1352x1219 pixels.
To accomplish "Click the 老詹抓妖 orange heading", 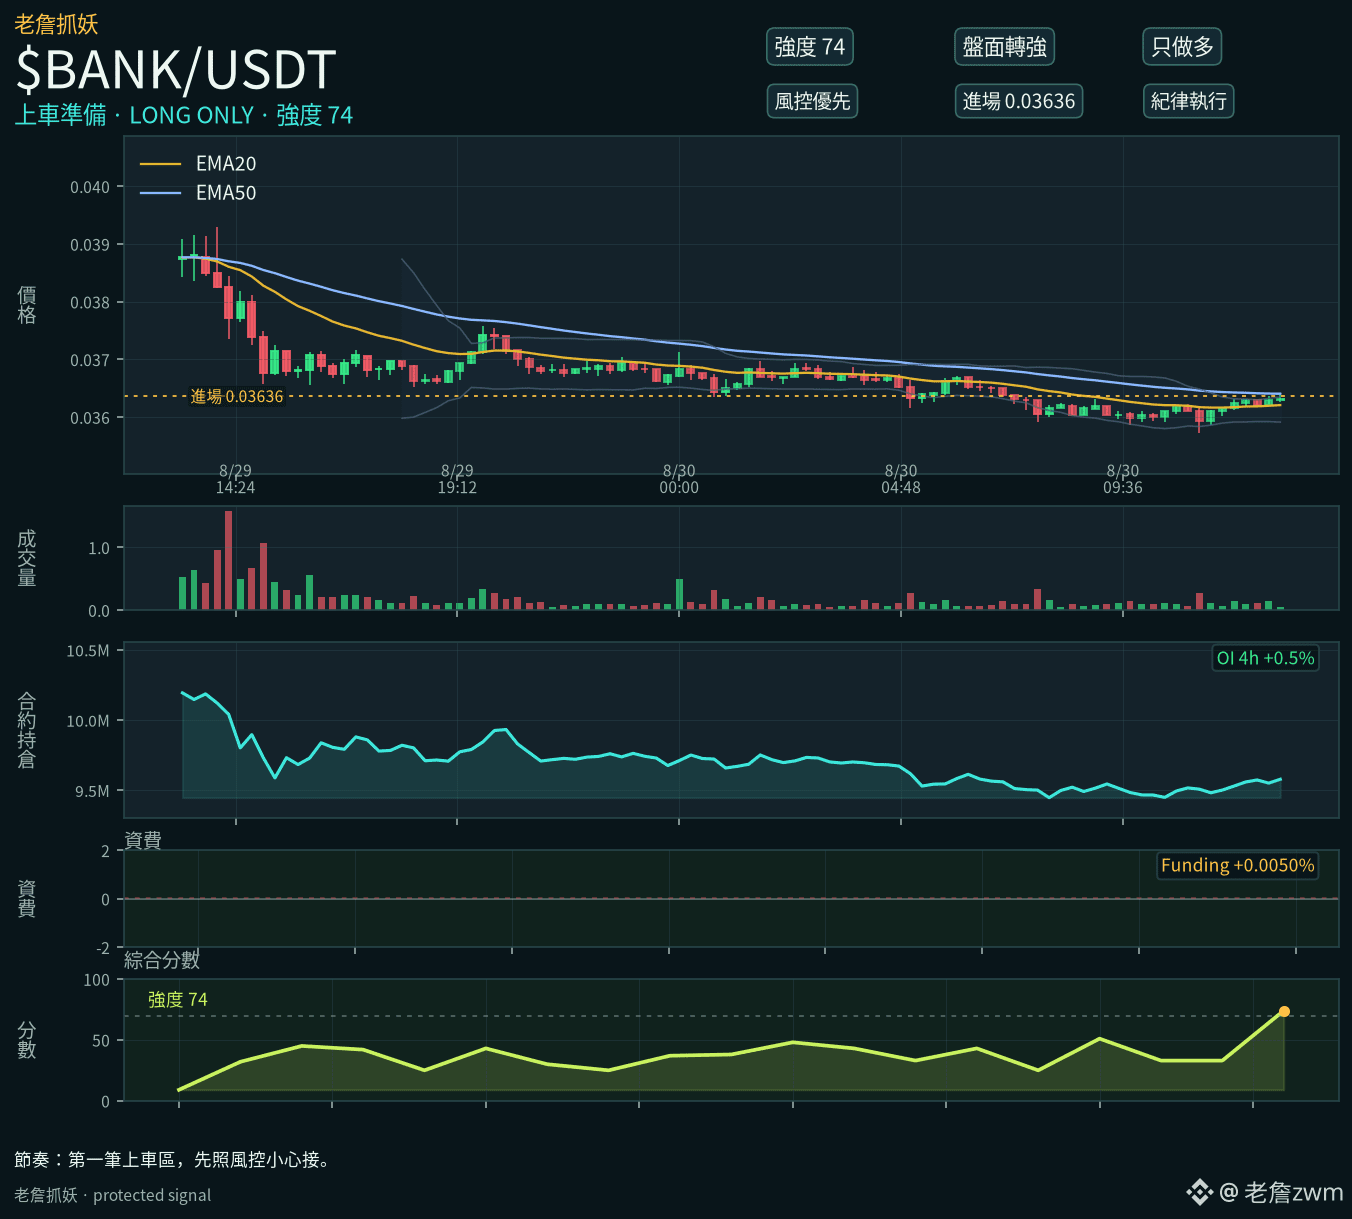I will 57,24.
